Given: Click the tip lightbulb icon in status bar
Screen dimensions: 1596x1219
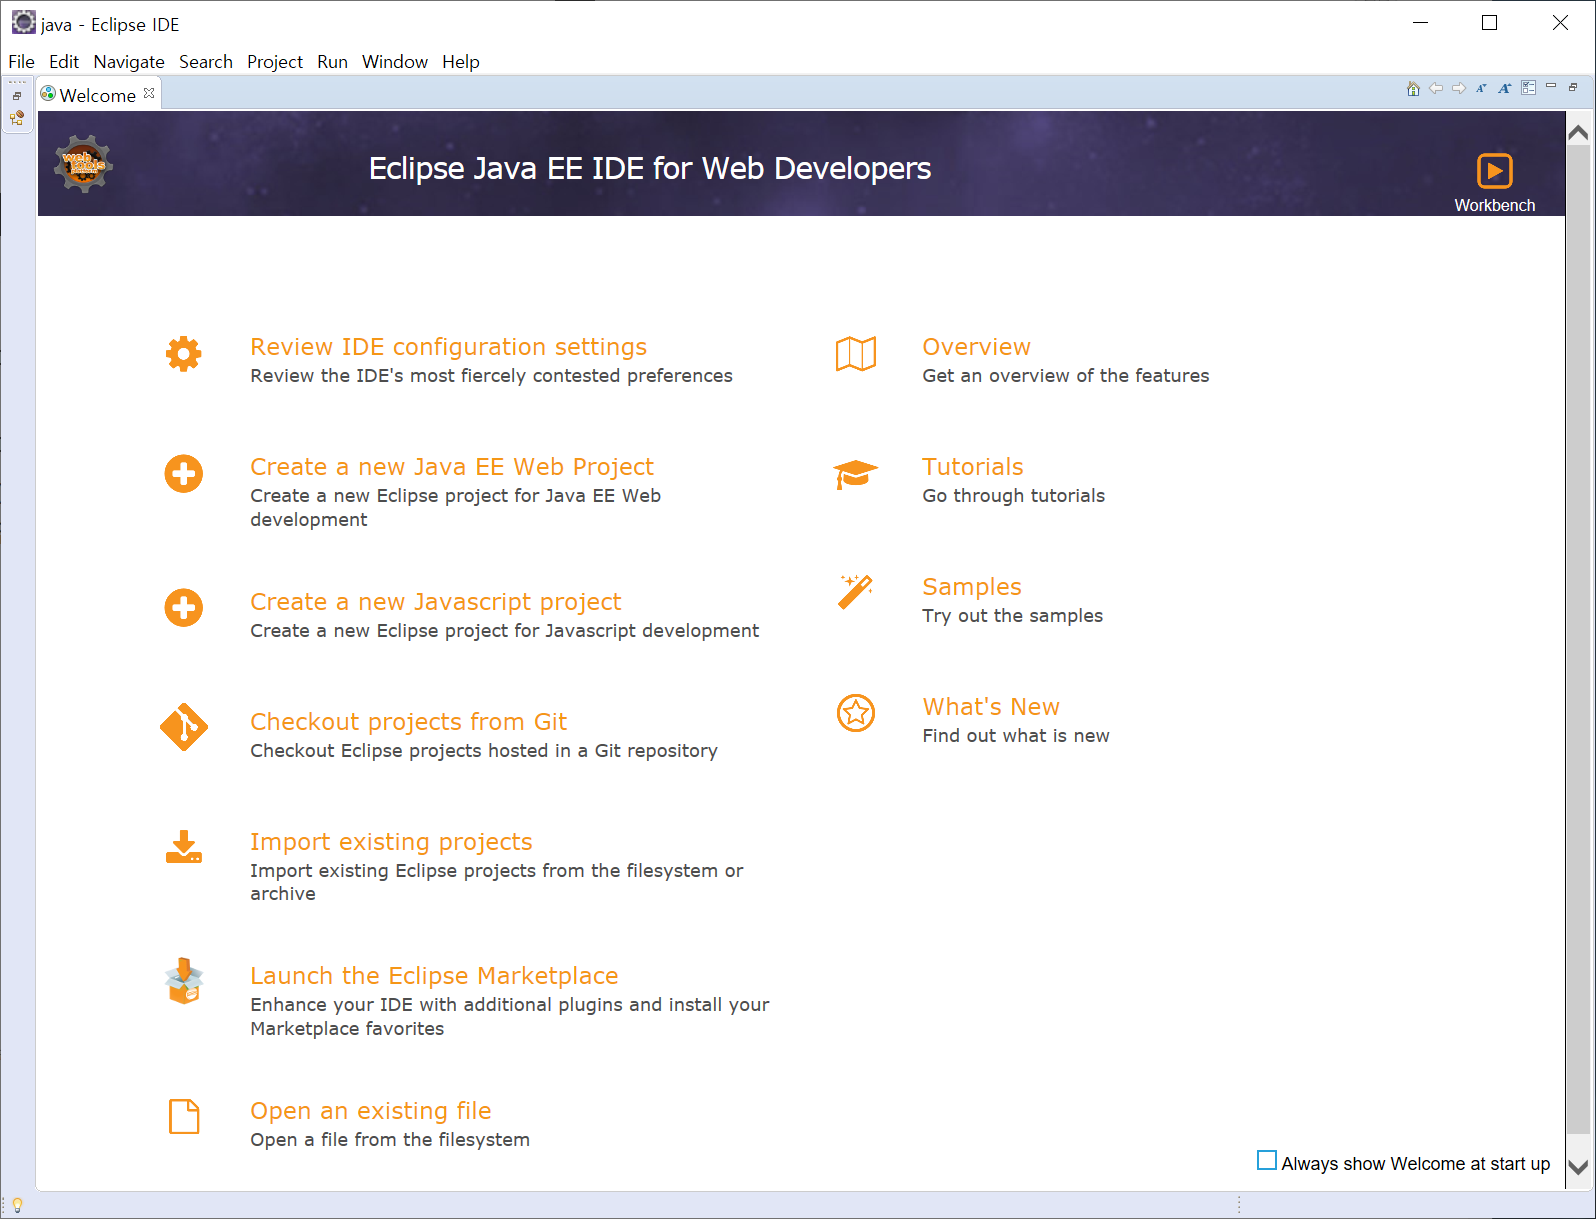Looking at the screenshot, I should coord(17,1205).
